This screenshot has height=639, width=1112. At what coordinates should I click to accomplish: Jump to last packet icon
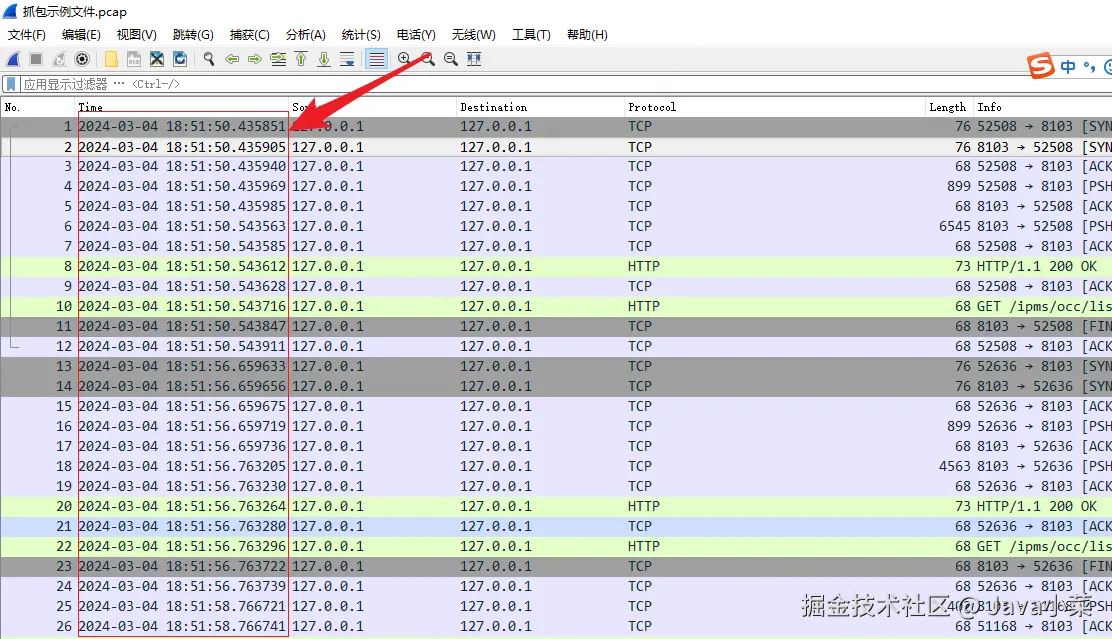pyautogui.click(x=324, y=60)
